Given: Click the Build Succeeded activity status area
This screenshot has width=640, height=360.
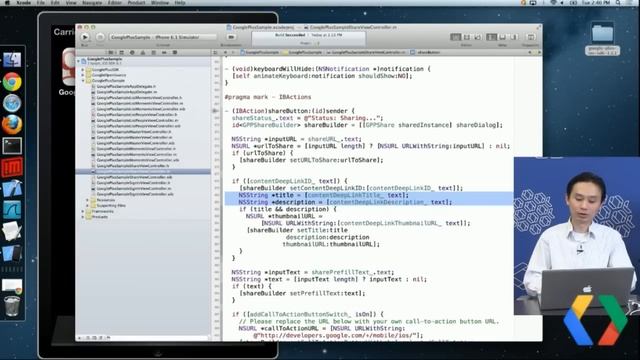Looking at the screenshot, I should click(x=309, y=39).
